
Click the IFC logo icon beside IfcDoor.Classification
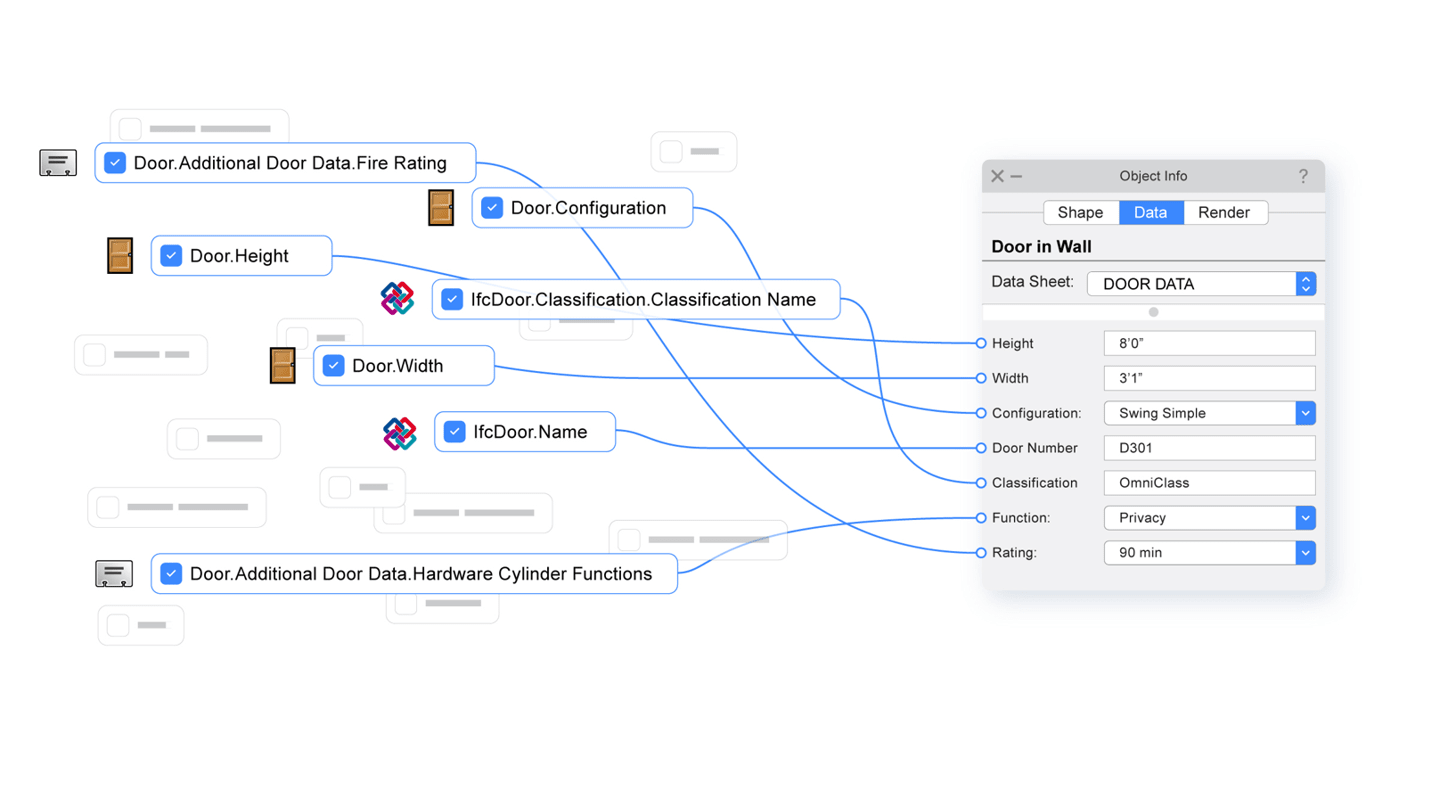point(398,299)
